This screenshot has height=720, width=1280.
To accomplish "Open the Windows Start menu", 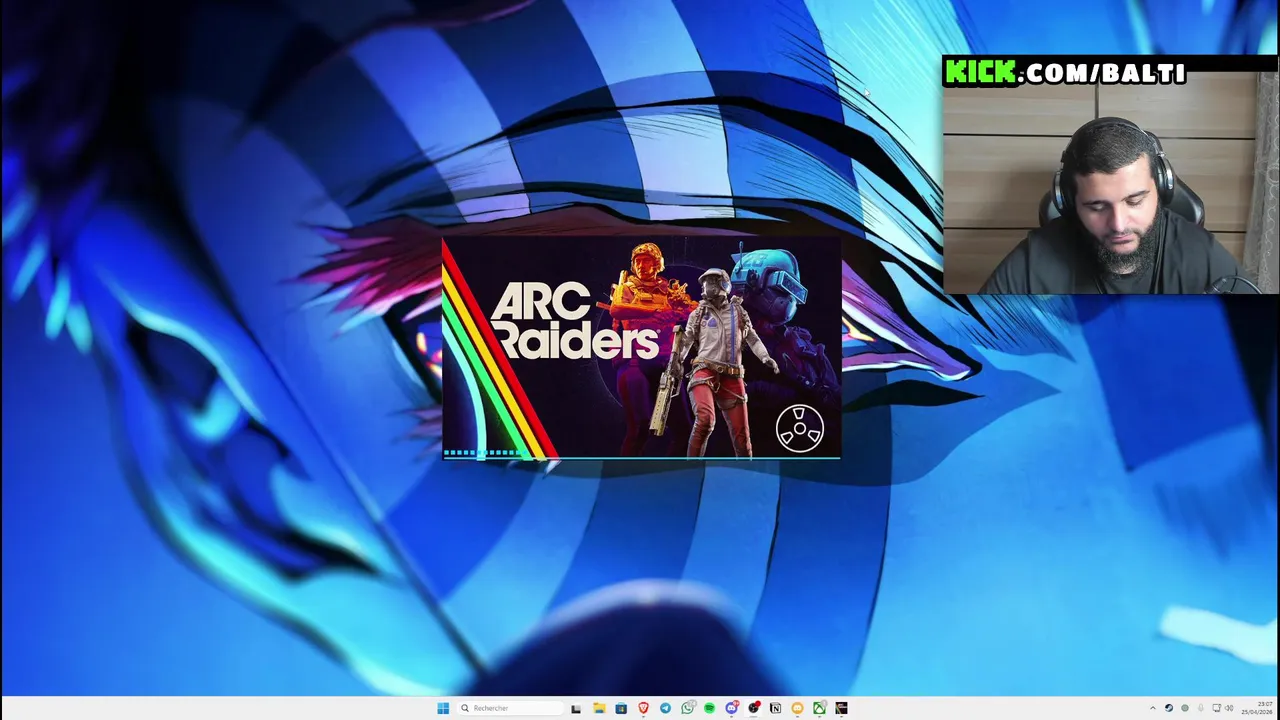I will (x=443, y=708).
